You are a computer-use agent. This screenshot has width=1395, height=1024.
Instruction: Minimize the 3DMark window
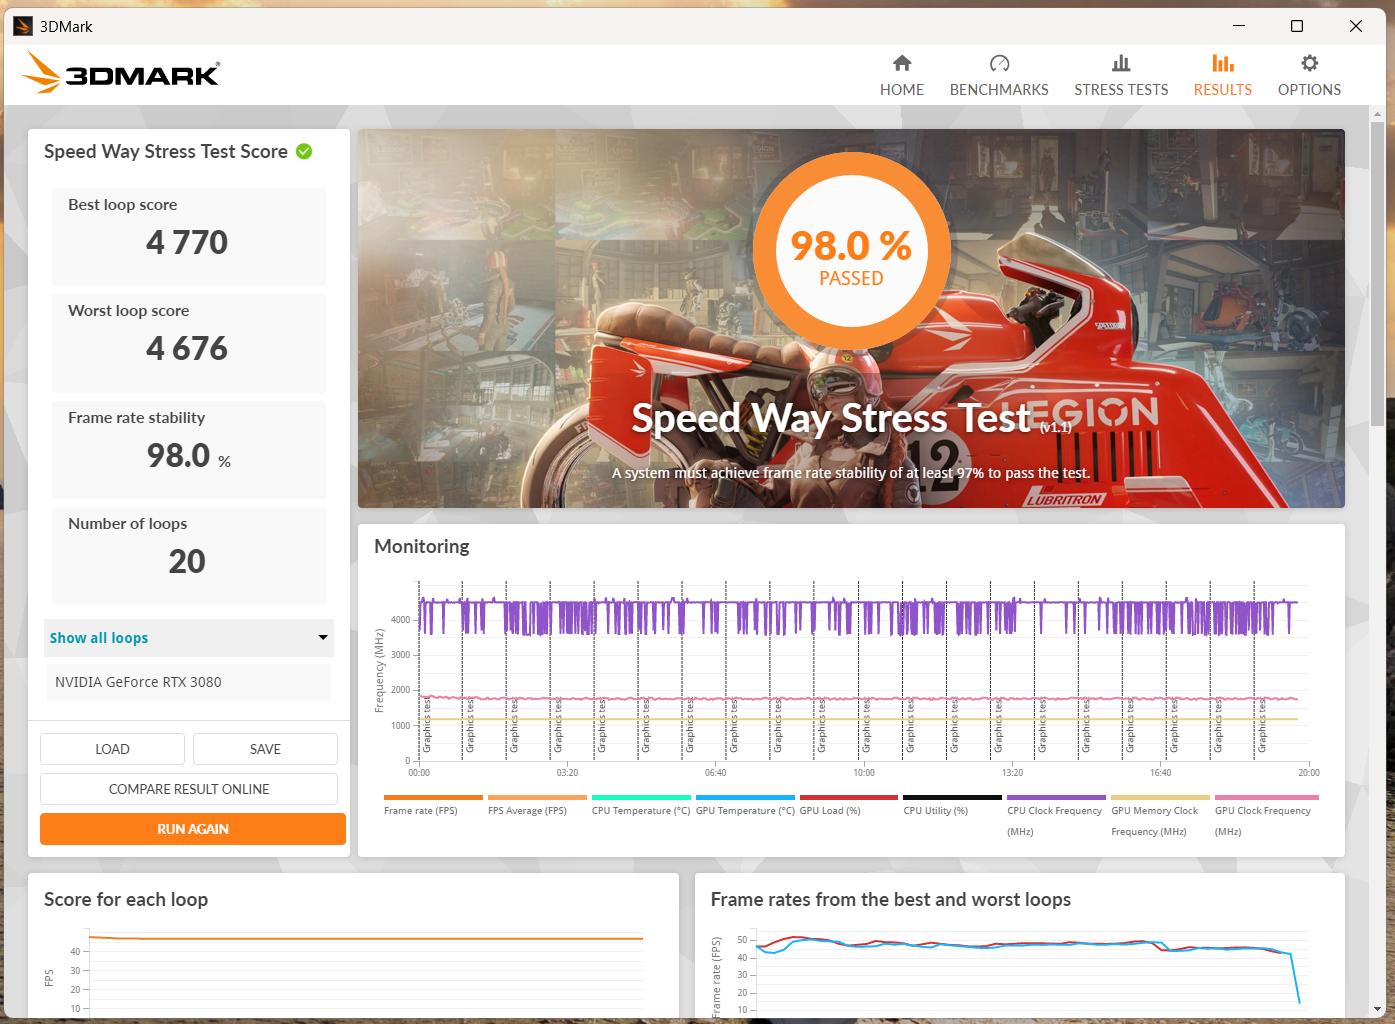(1238, 26)
